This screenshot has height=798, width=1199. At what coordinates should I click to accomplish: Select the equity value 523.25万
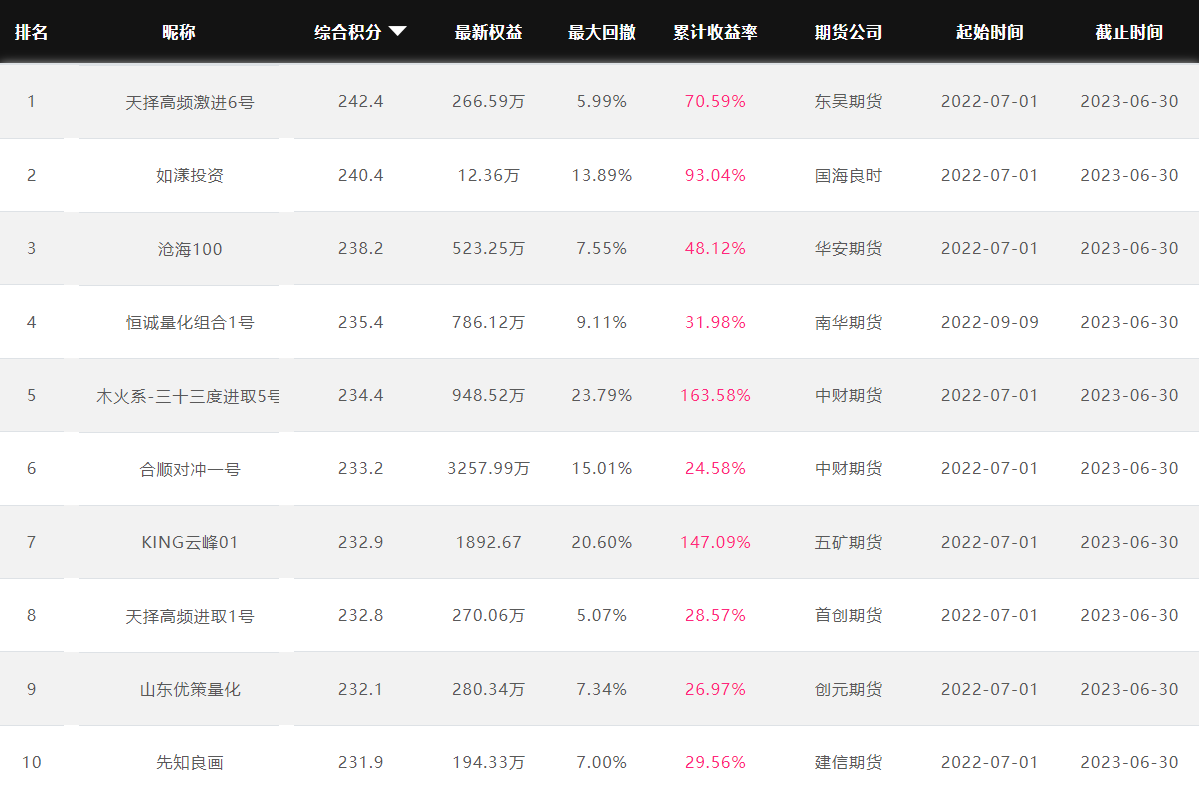(489, 248)
